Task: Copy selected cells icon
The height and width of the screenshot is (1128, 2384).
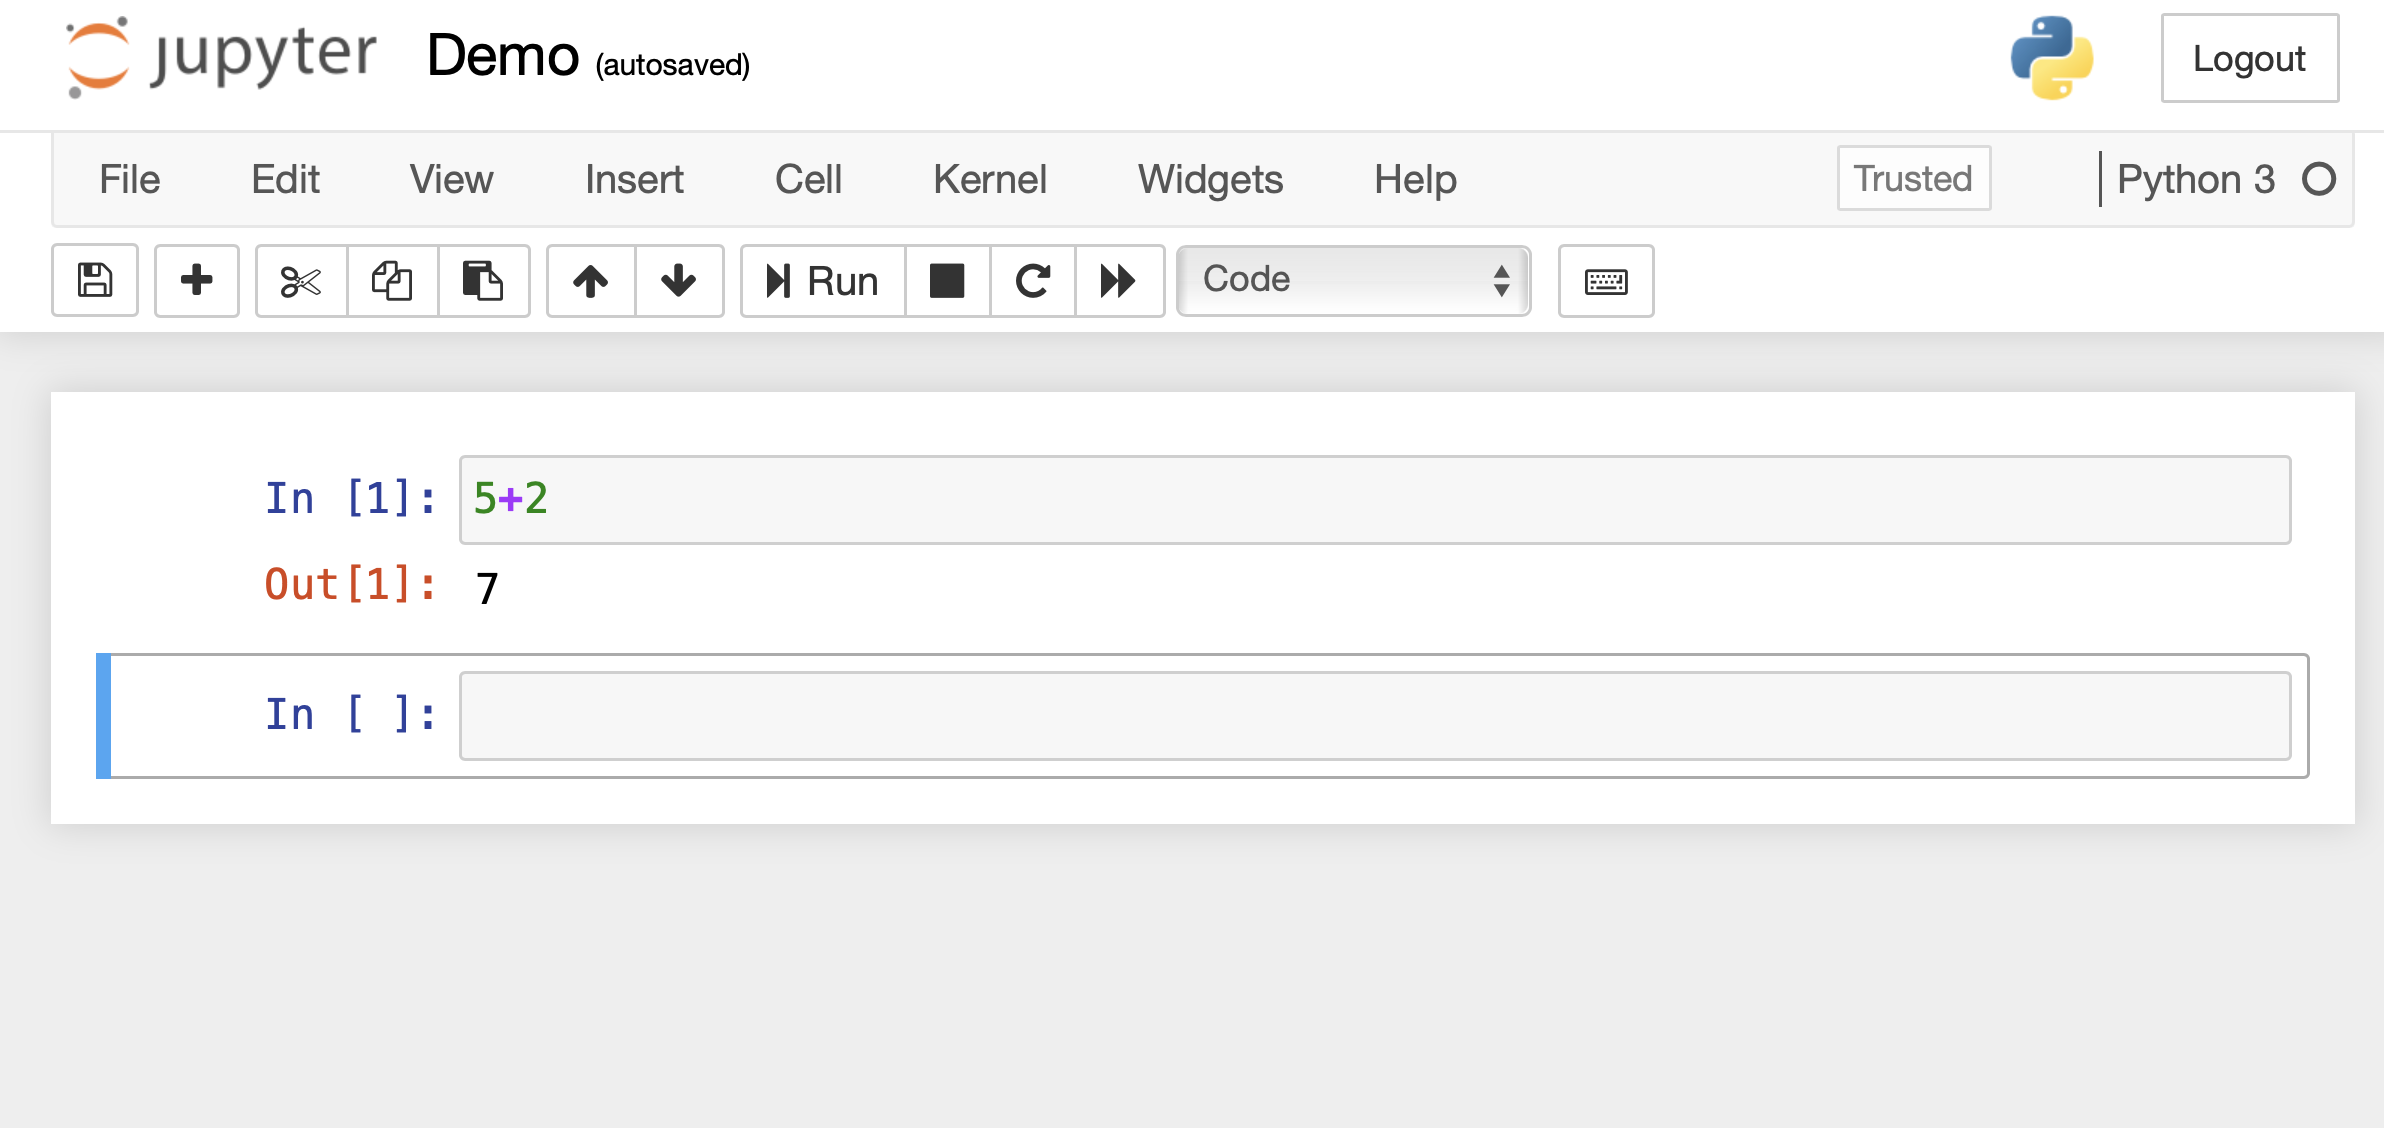Action: pos(392,280)
